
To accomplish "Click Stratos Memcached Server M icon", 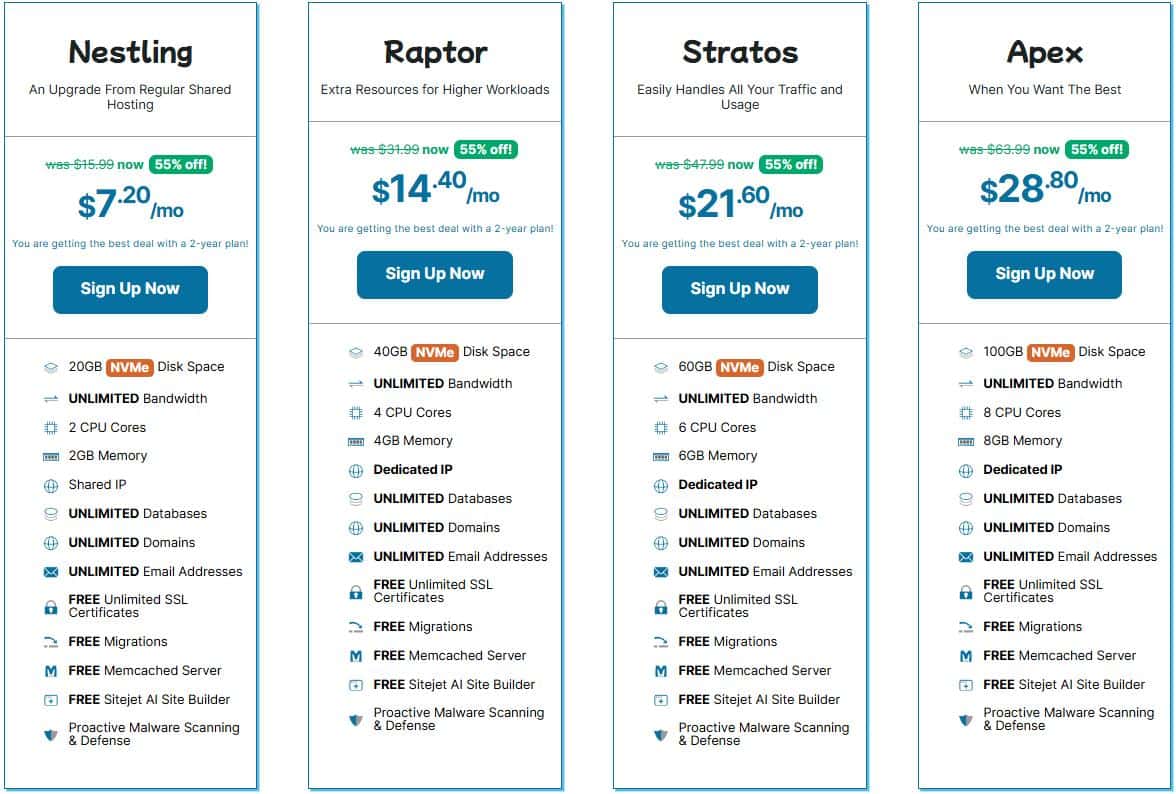I will [x=661, y=671].
